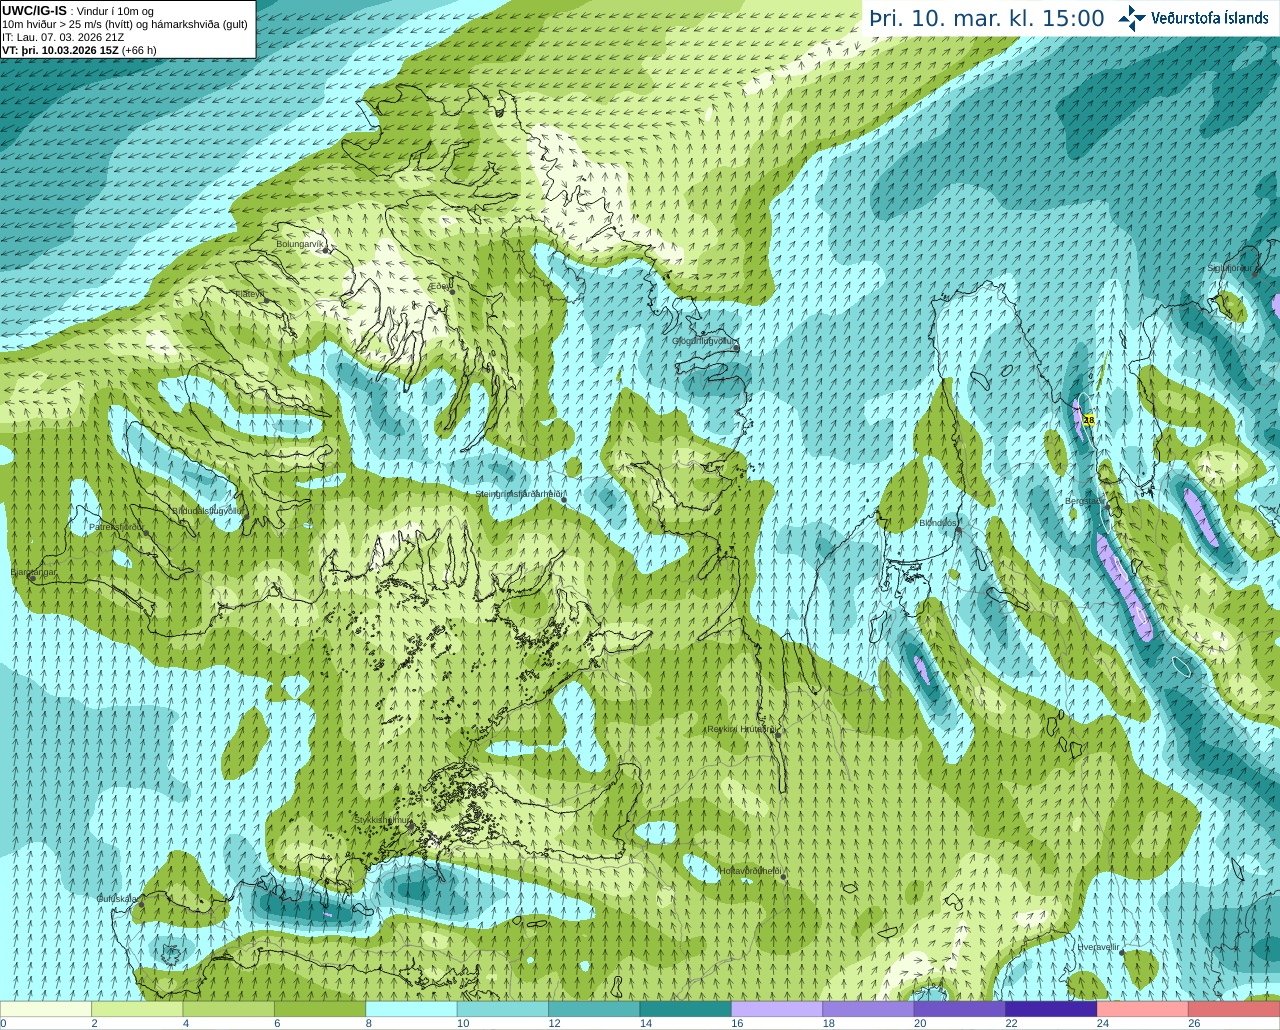This screenshot has width=1280, height=1030.
Task: Click the Stykkishólmur station label
Action: 382,820
